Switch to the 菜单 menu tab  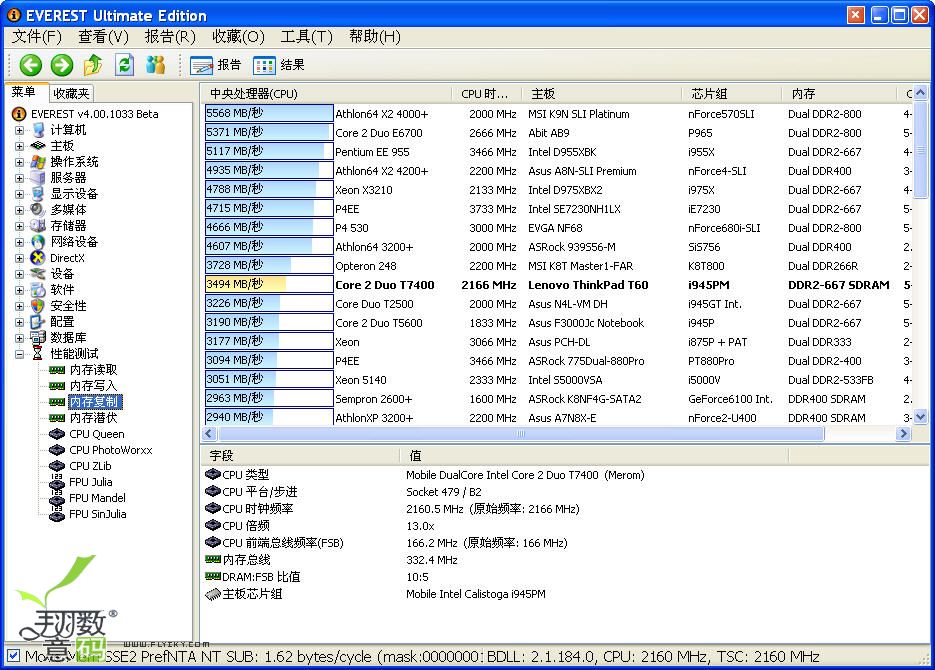point(24,92)
